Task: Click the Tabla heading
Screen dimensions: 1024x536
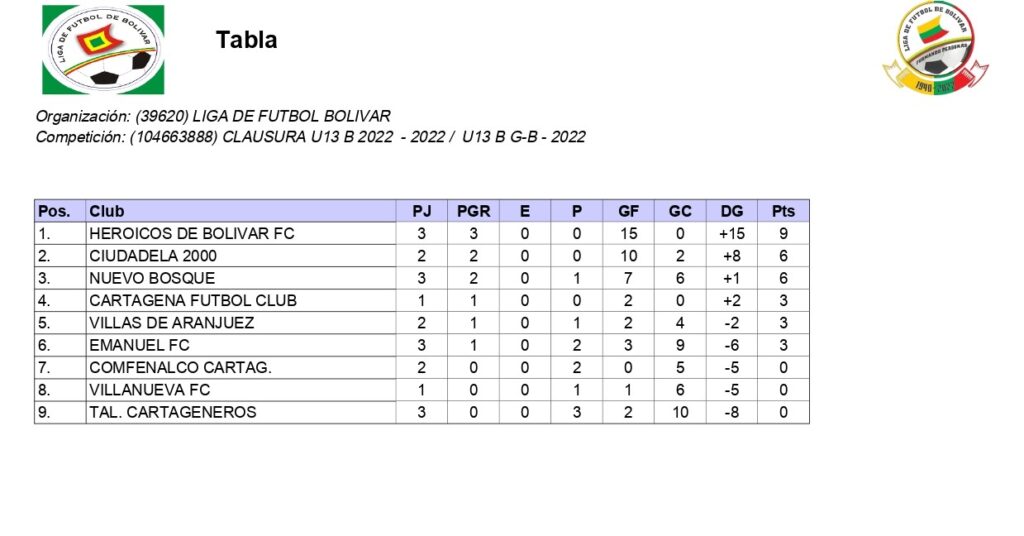Action: 246,41
